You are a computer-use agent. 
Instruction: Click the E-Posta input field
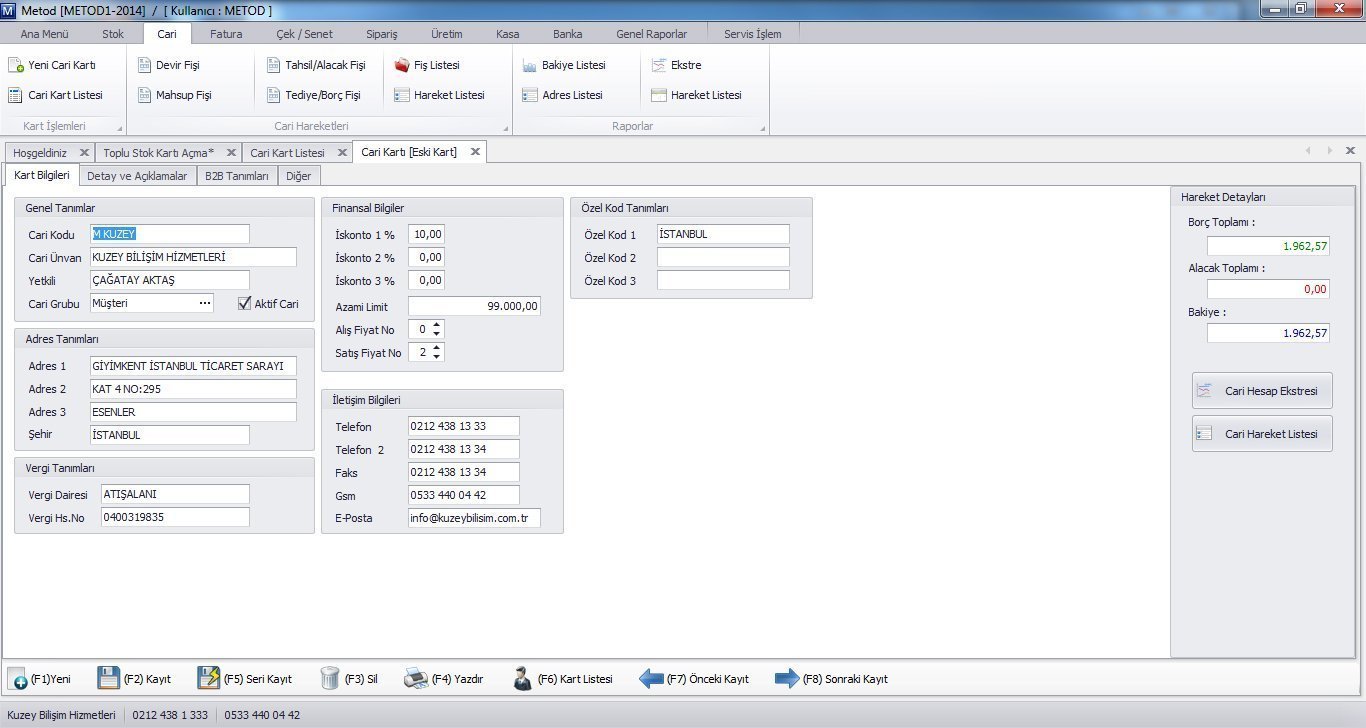coord(474,518)
